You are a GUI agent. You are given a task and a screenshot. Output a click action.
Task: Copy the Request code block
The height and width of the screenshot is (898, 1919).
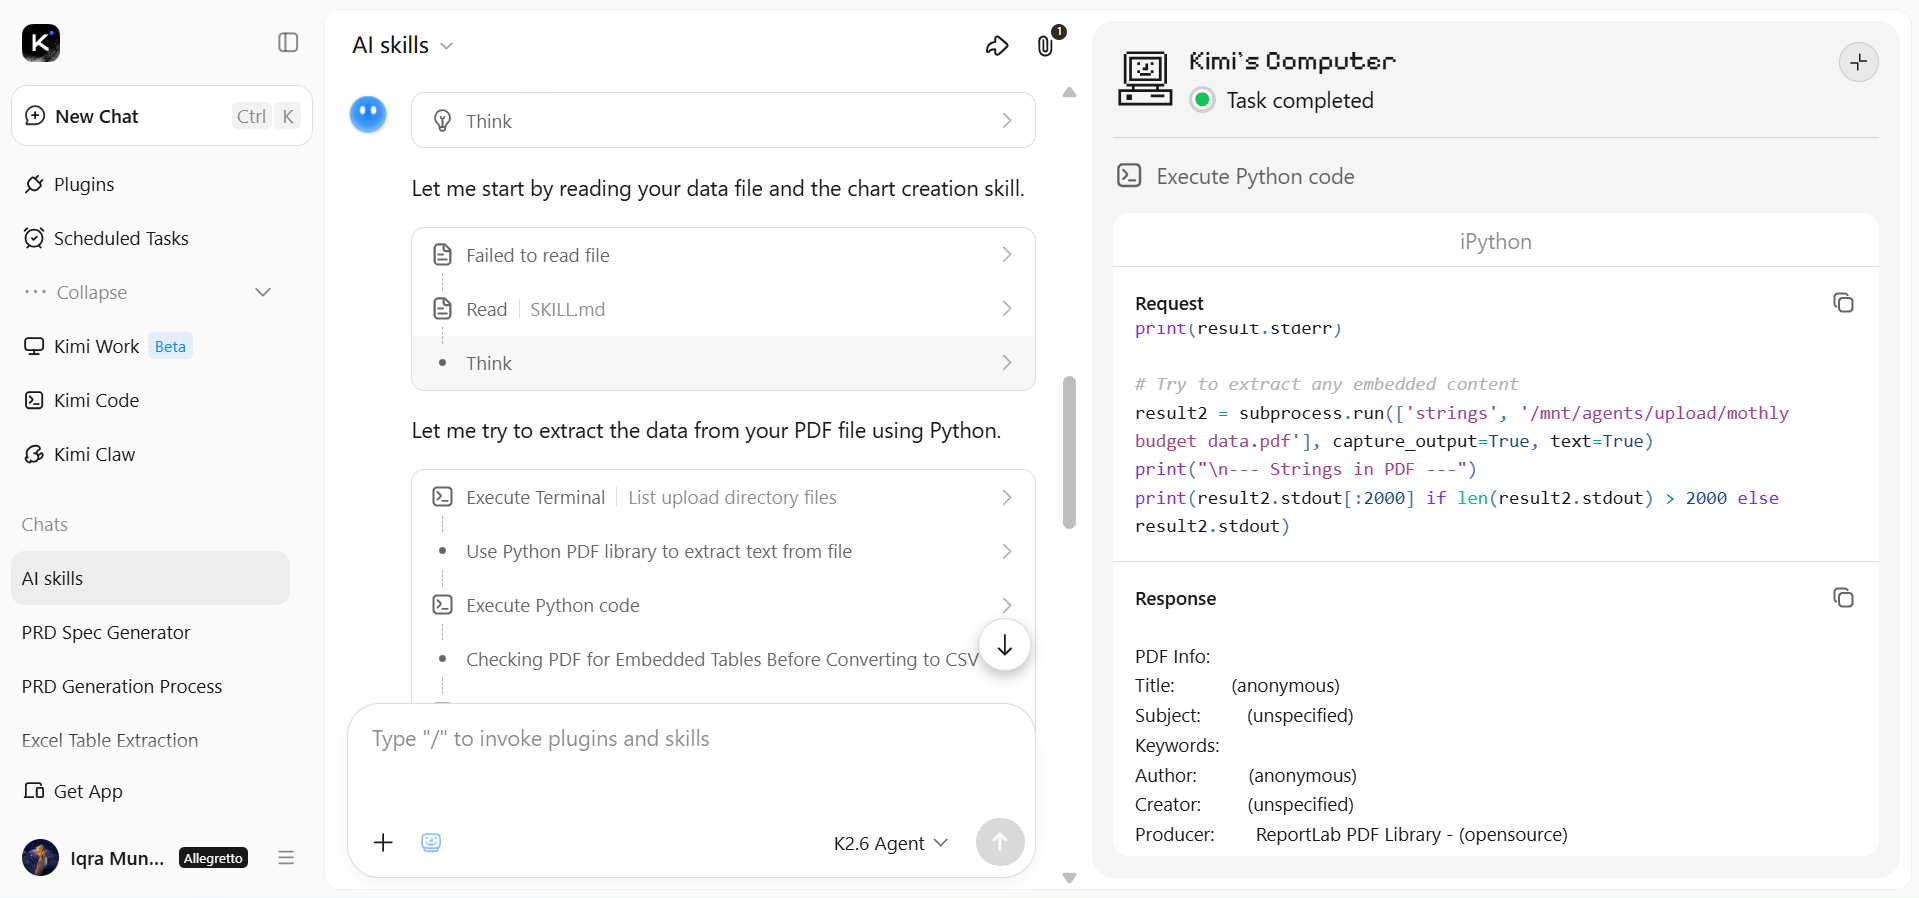(1843, 303)
